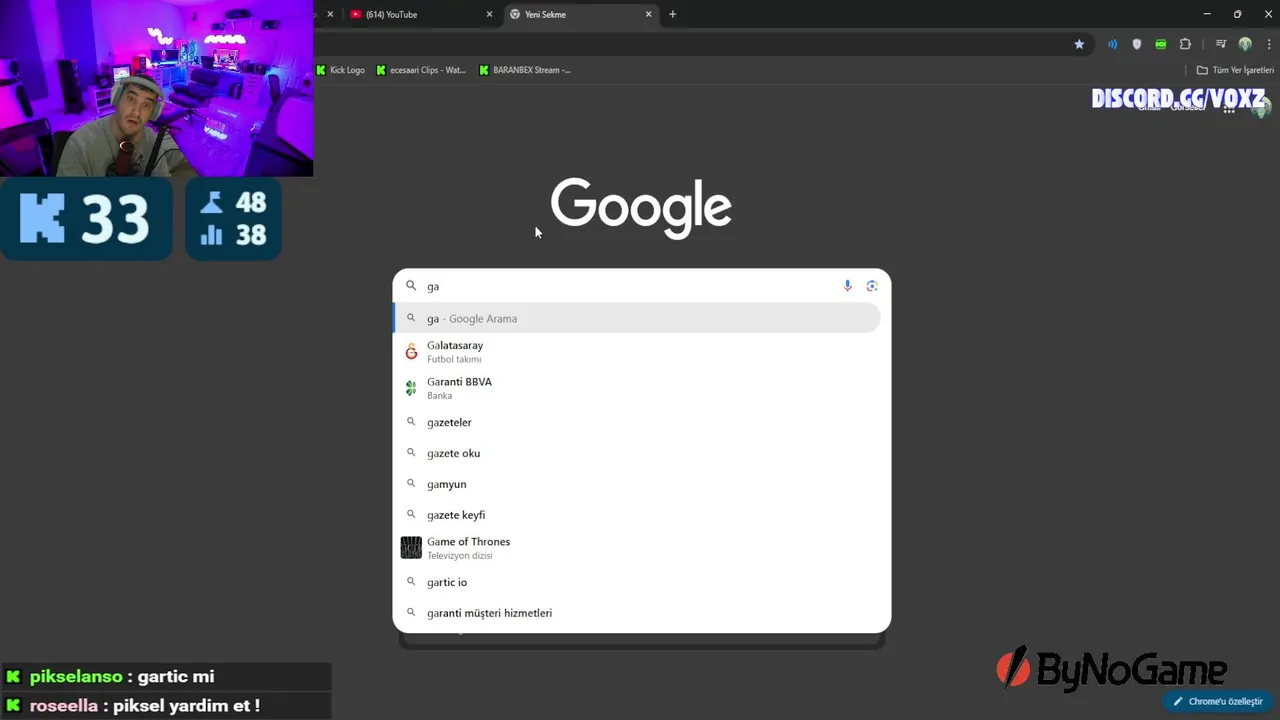This screenshot has width=1280, height=720.
Task: Click the Chrome profile avatar in toolbar
Action: point(1245,44)
